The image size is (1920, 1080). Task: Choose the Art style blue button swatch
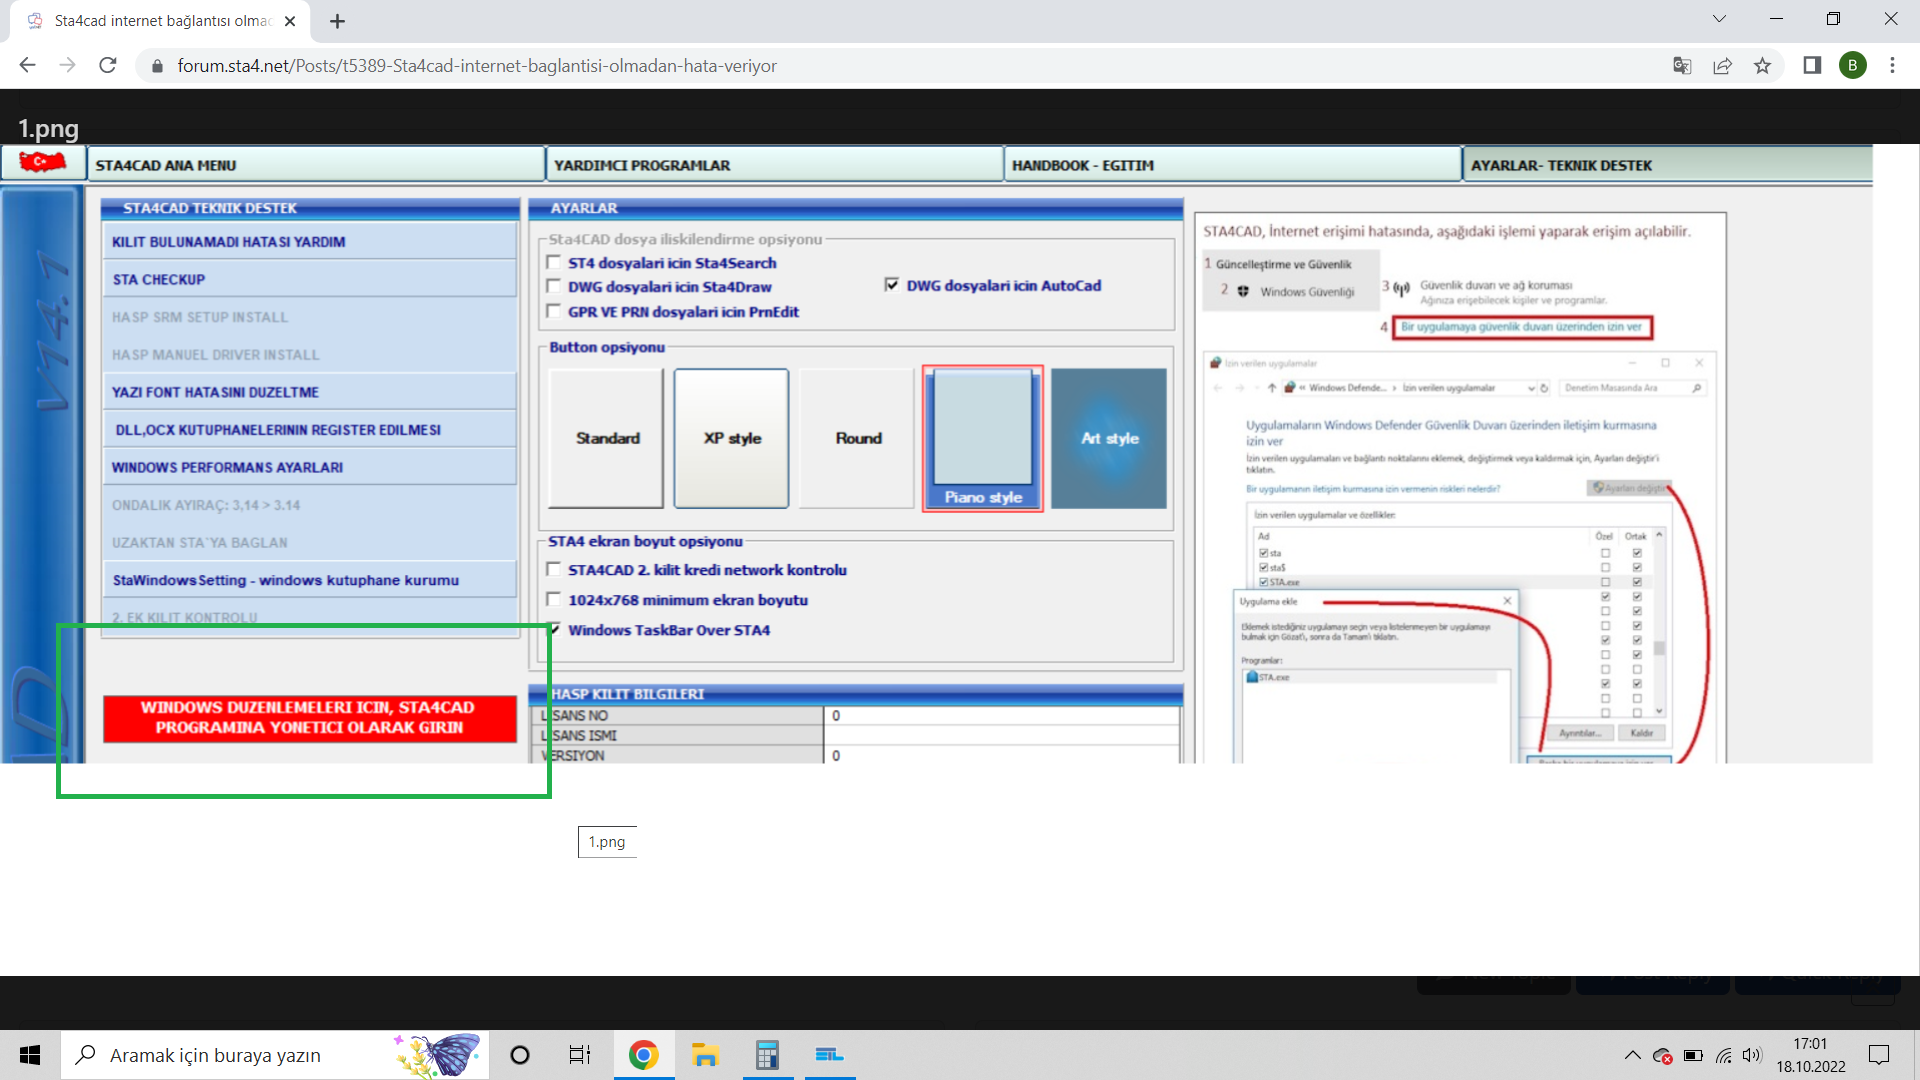pyautogui.click(x=1108, y=438)
